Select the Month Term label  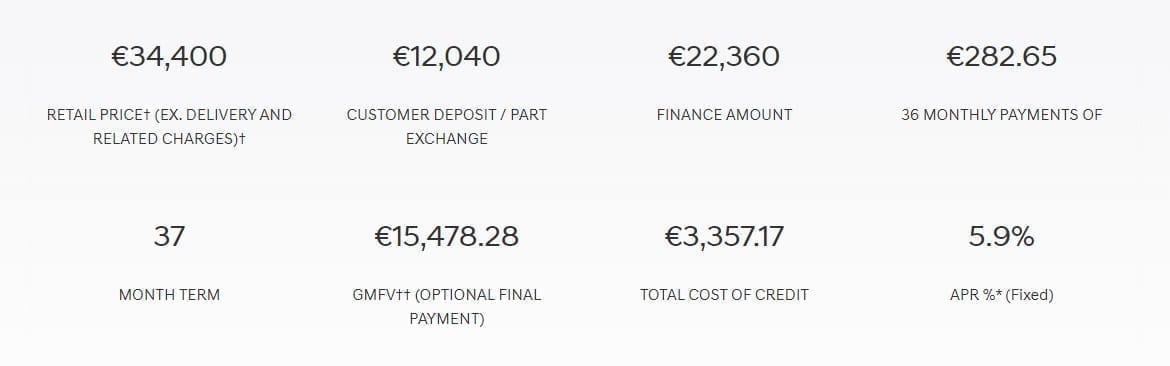169,294
